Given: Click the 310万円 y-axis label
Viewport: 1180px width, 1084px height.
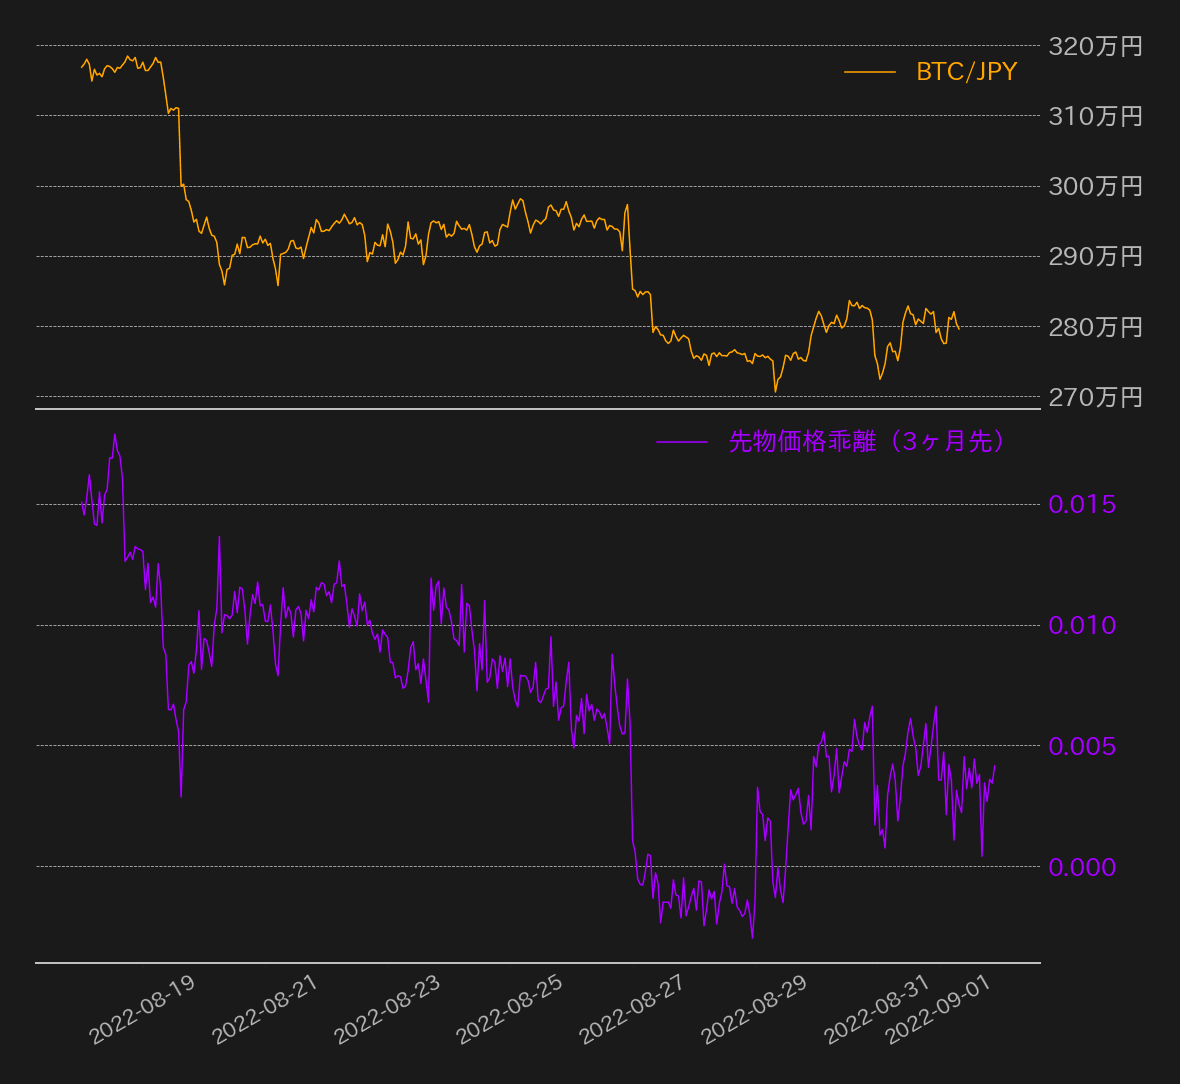Looking at the screenshot, I should [1095, 116].
